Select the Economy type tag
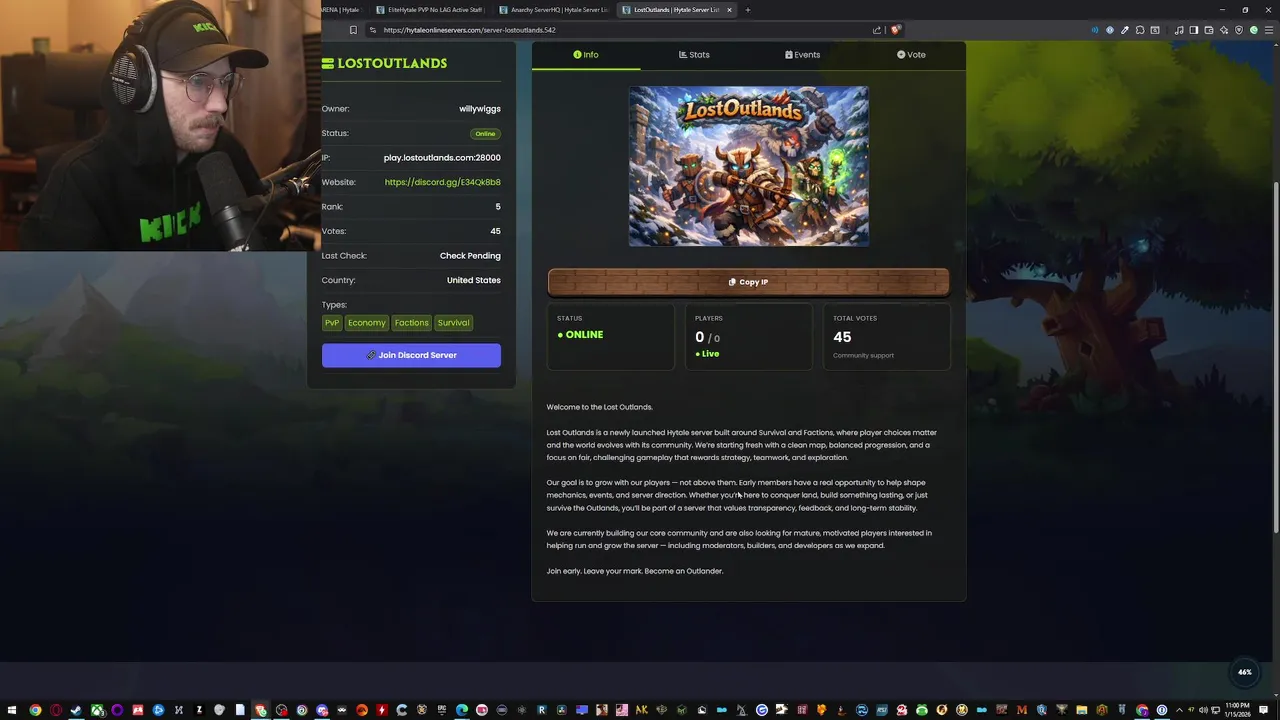The width and height of the screenshot is (1280, 720). (x=367, y=323)
